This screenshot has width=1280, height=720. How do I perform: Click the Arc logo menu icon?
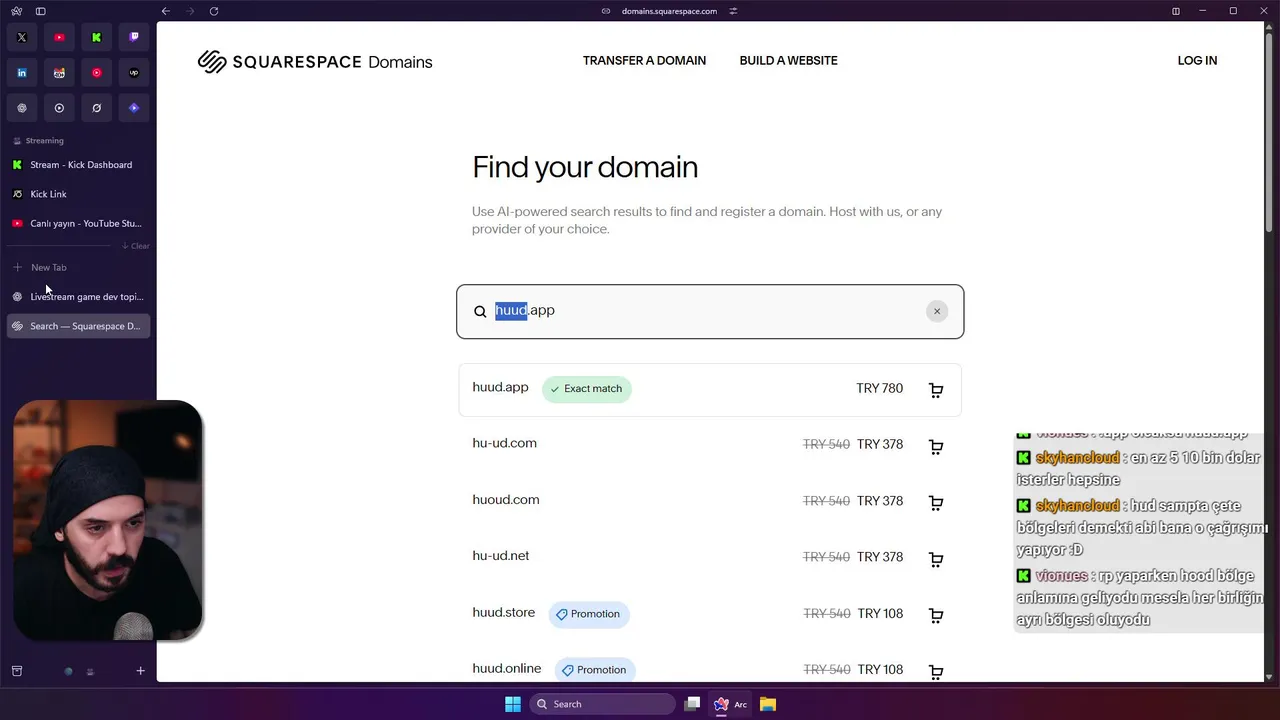pos(17,11)
